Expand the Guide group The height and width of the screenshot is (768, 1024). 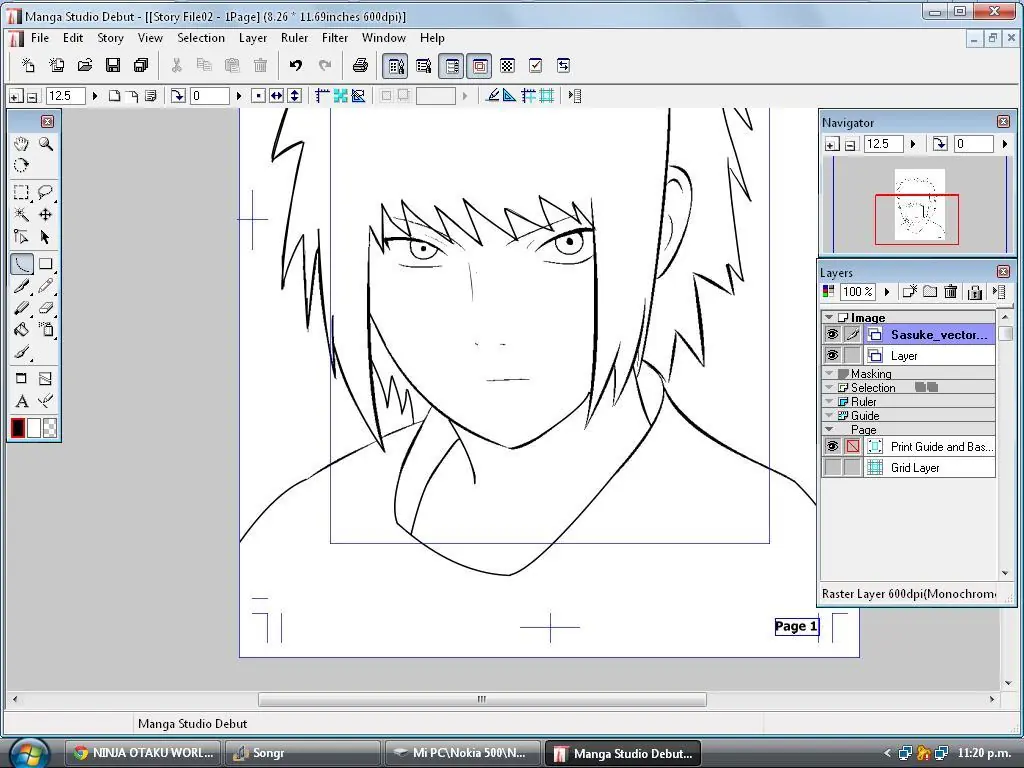click(x=829, y=415)
